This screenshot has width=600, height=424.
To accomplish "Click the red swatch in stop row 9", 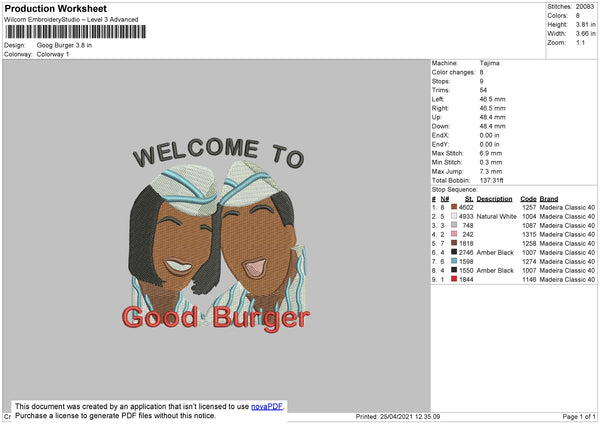I will (x=454, y=279).
